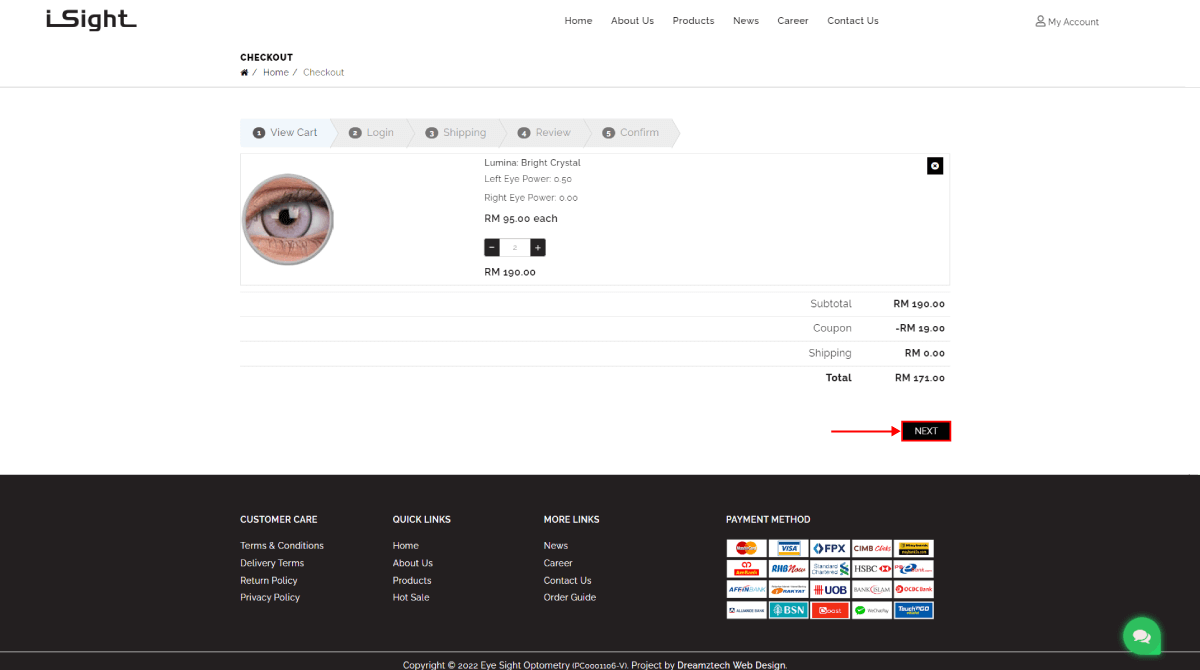The width and height of the screenshot is (1200, 670).
Task: Select the Confirm checkout step
Action: click(630, 132)
